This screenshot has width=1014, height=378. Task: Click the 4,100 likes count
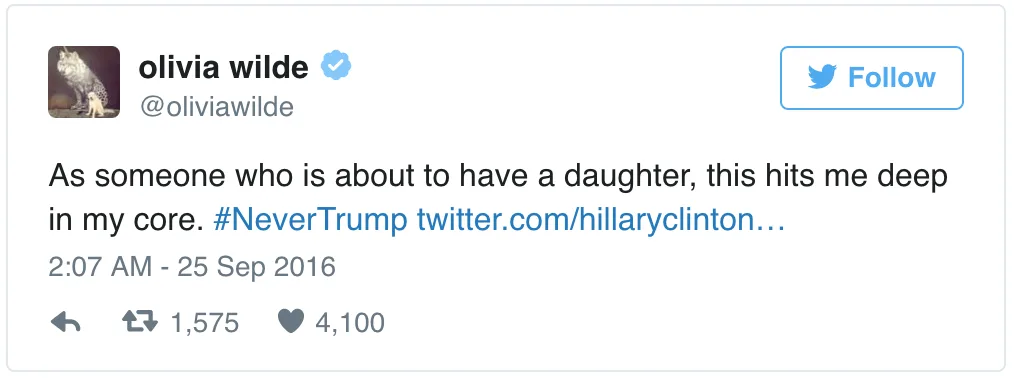click(x=350, y=322)
